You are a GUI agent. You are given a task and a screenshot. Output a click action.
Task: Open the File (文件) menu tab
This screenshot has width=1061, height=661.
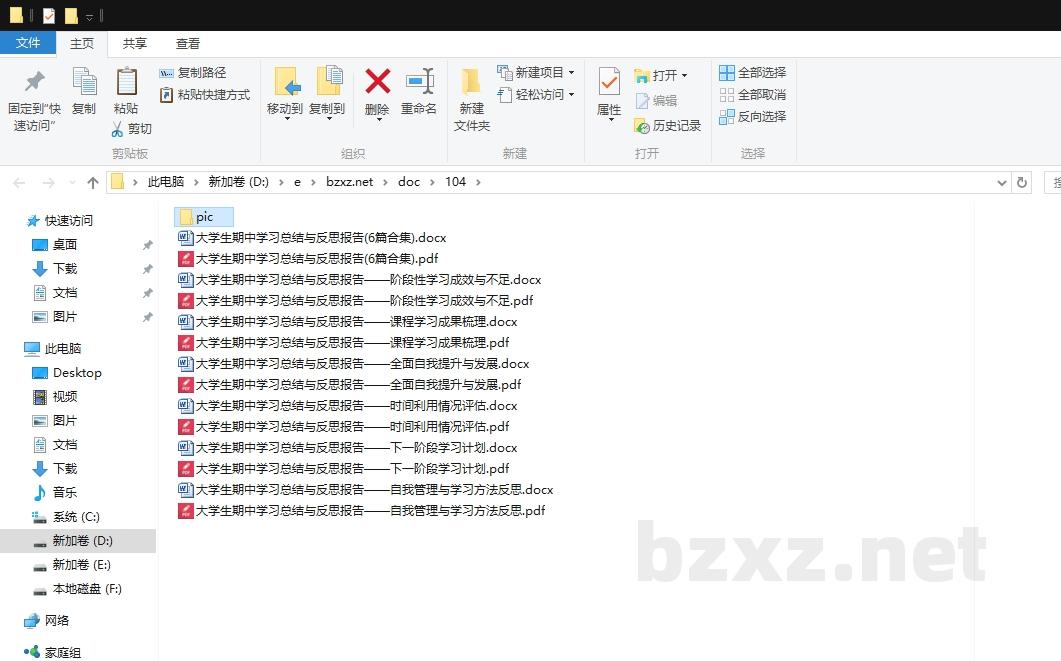(28, 43)
